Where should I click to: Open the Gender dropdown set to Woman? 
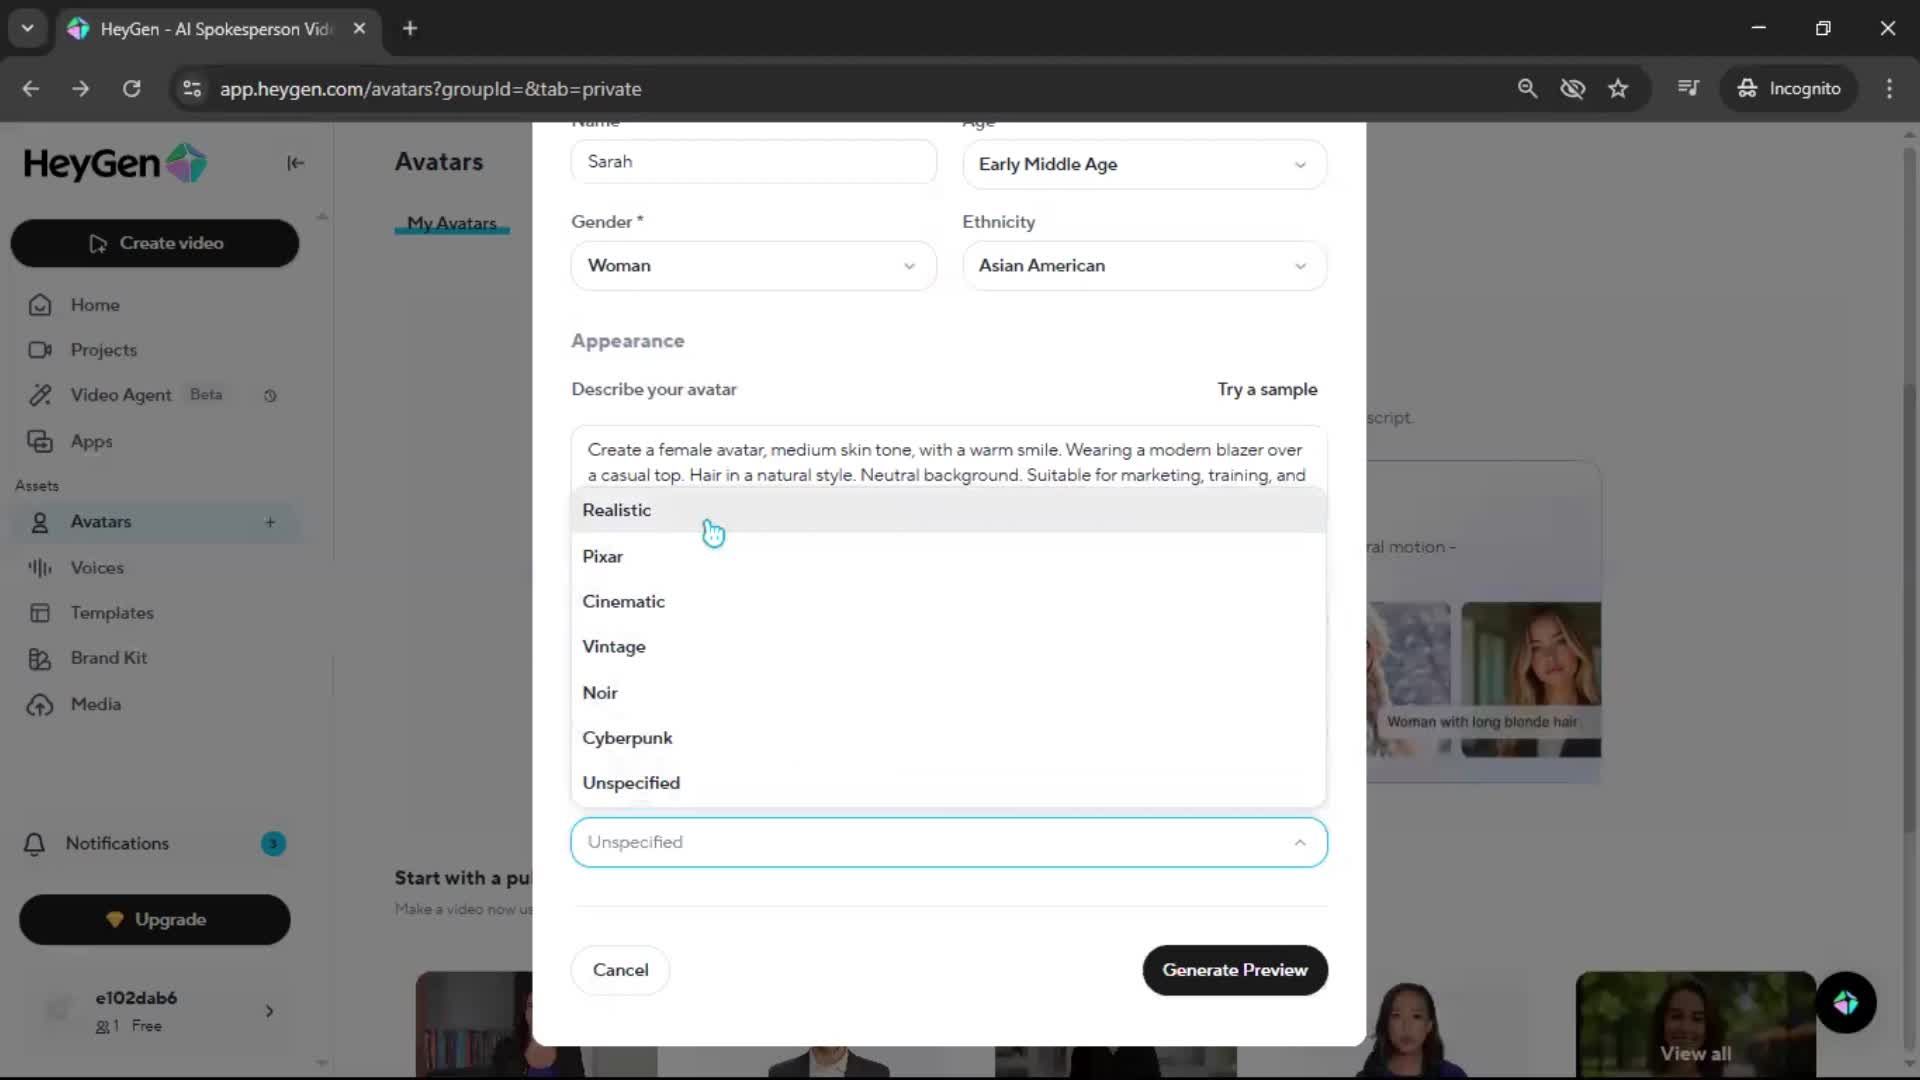752,266
